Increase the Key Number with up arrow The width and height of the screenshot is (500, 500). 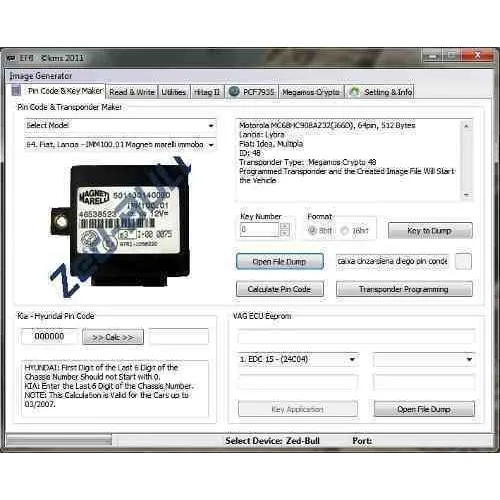pos(284,226)
